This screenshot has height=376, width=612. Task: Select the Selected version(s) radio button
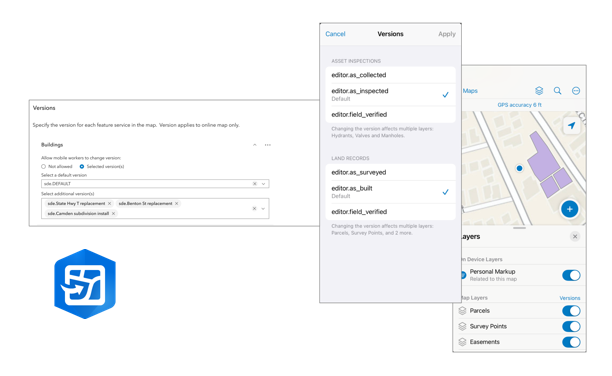[82, 166]
